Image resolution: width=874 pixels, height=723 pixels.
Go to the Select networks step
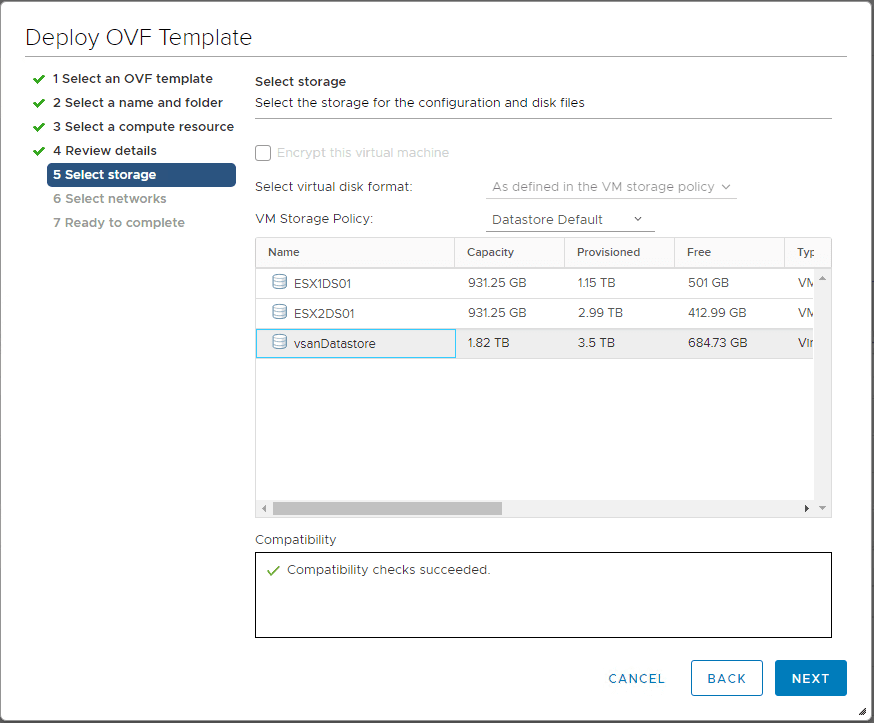click(110, 198)
